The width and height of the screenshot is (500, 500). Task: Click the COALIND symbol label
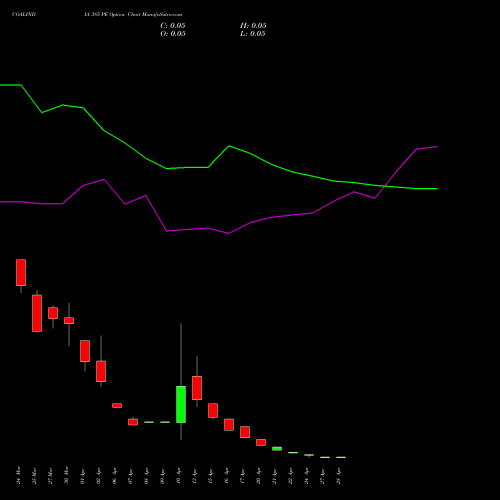[24, 15]
